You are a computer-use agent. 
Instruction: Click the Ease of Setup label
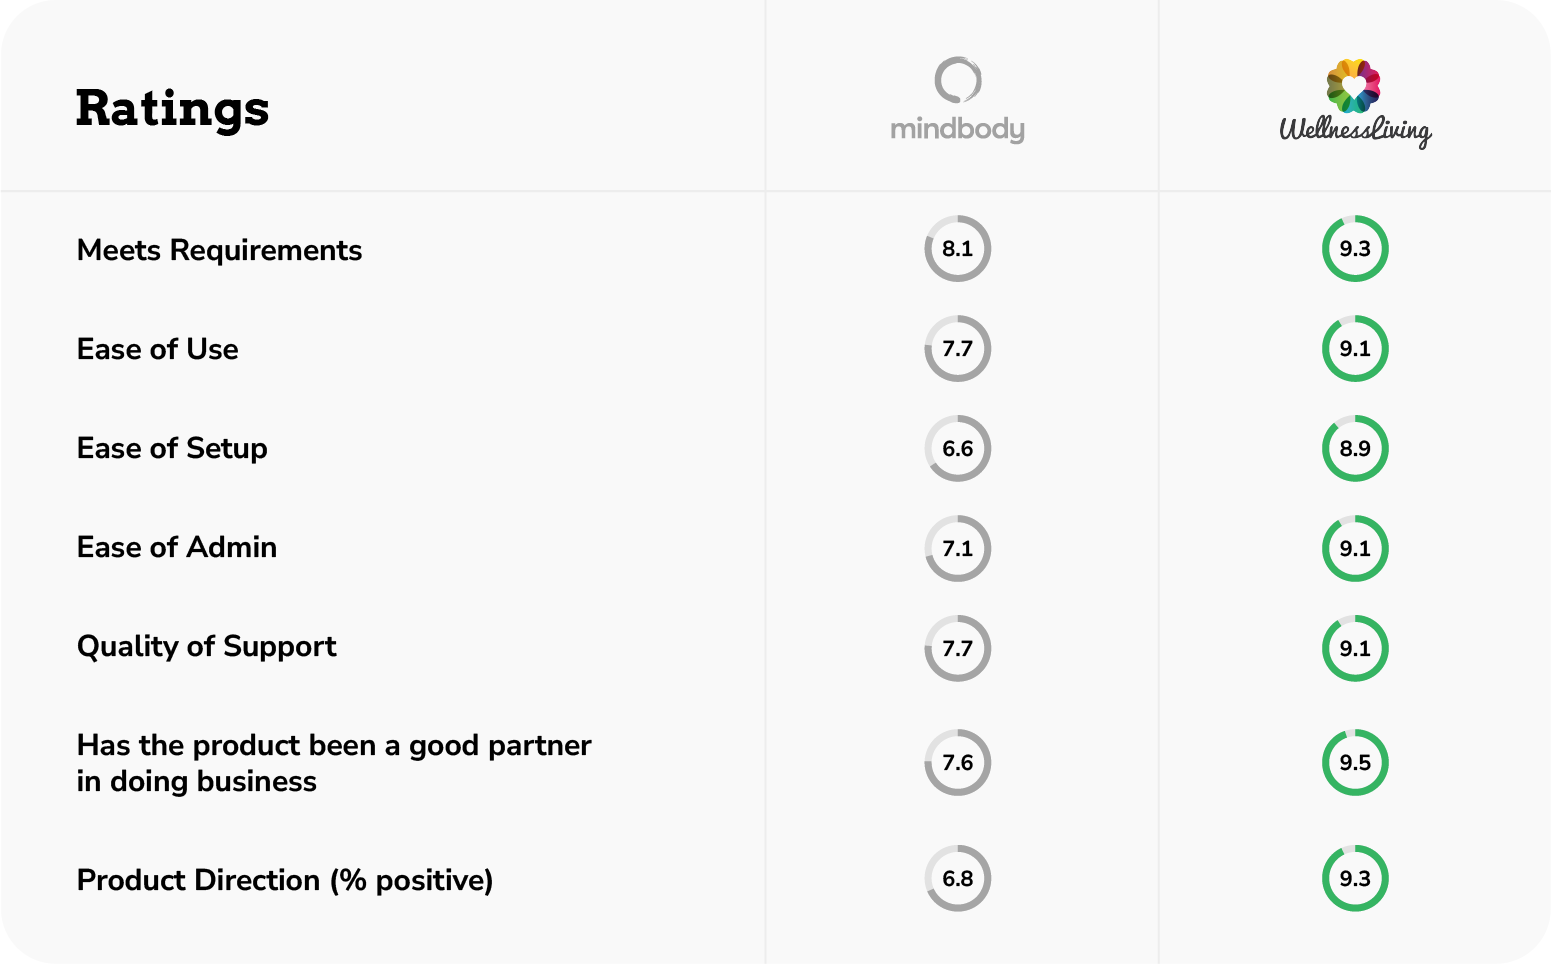tap(172, 448)
